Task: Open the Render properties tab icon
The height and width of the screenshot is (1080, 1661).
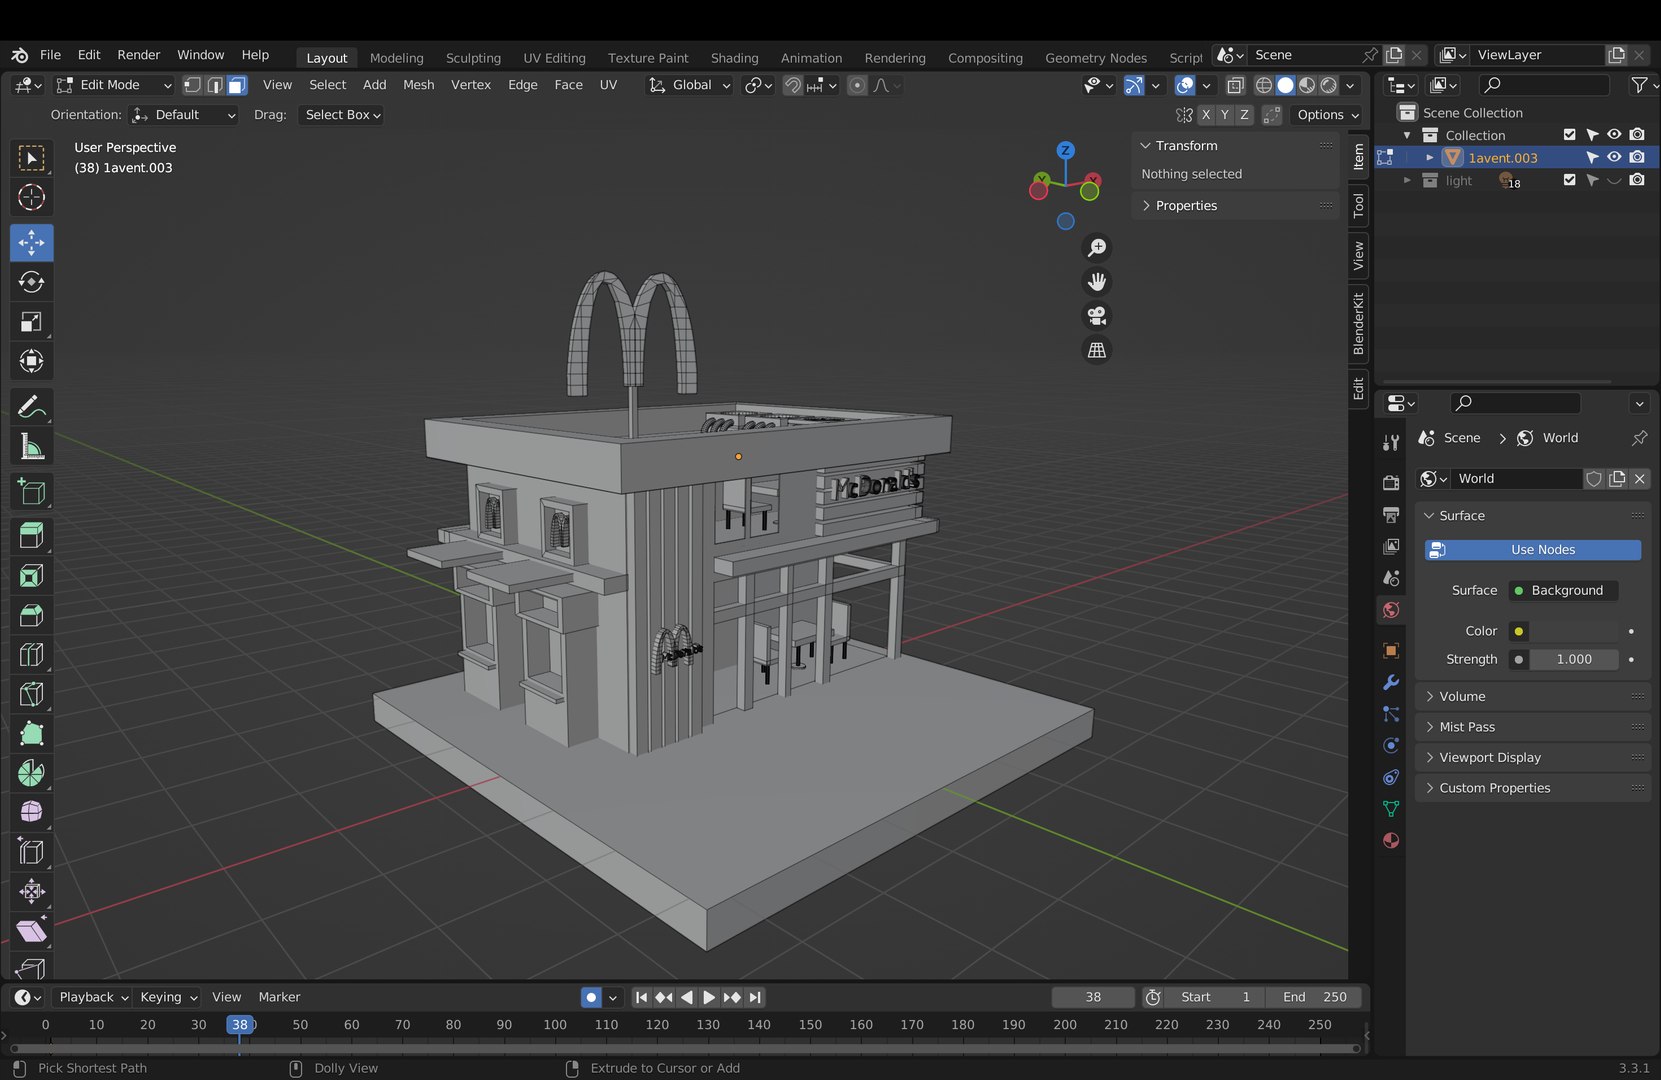Action: pyautogui.click(x=1390, y=482)
